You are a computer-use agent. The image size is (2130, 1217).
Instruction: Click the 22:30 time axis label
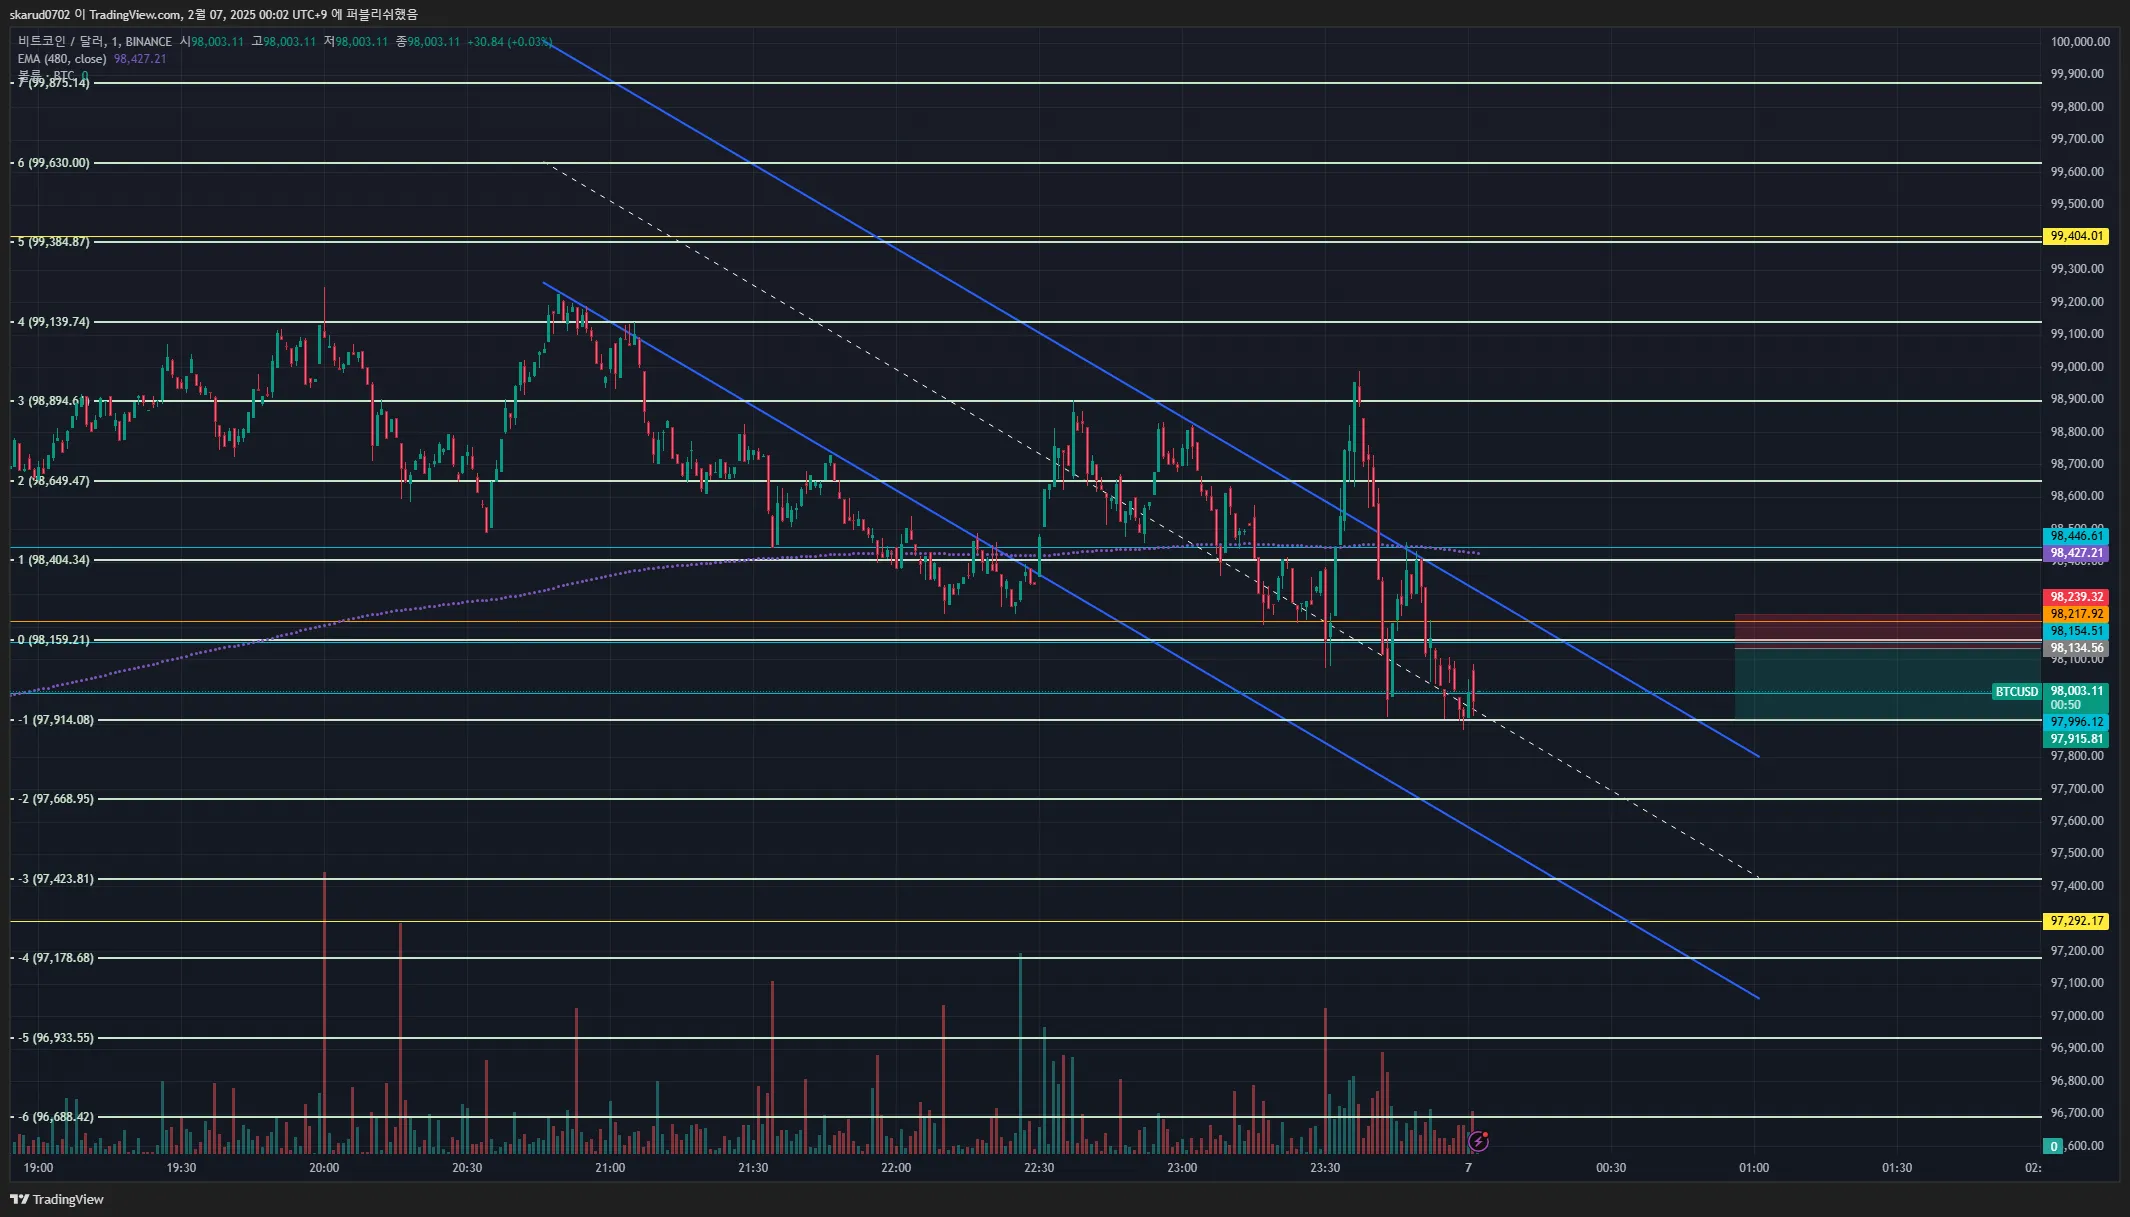(1039, 1168)
